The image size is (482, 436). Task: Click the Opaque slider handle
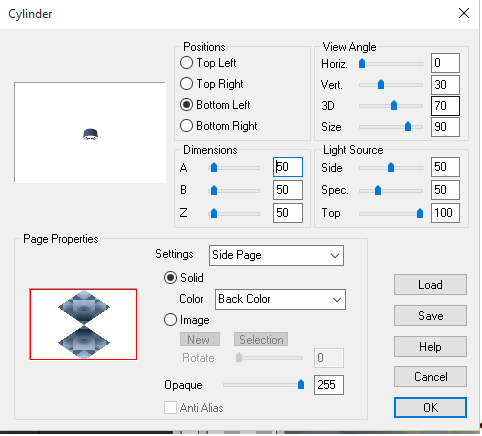tap(301, 384)
